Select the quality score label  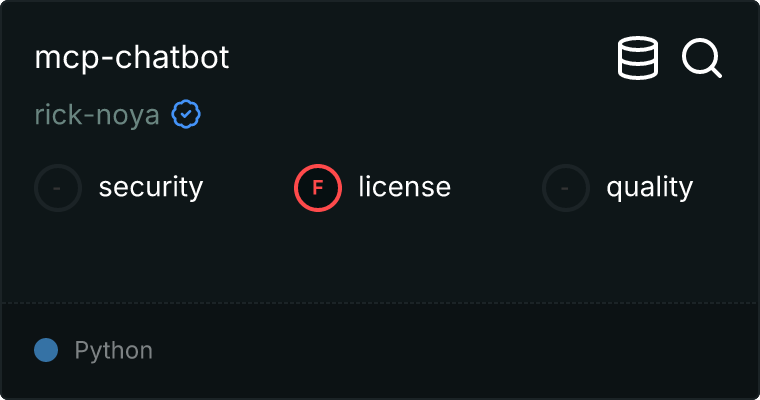tap(649, 187)
